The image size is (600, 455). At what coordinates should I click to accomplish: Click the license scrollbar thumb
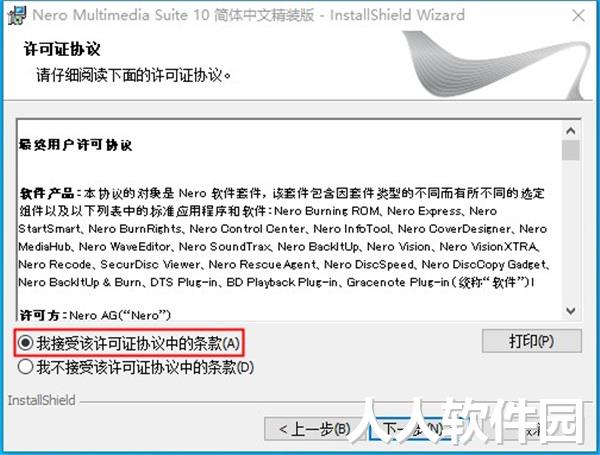coord(571,150)
